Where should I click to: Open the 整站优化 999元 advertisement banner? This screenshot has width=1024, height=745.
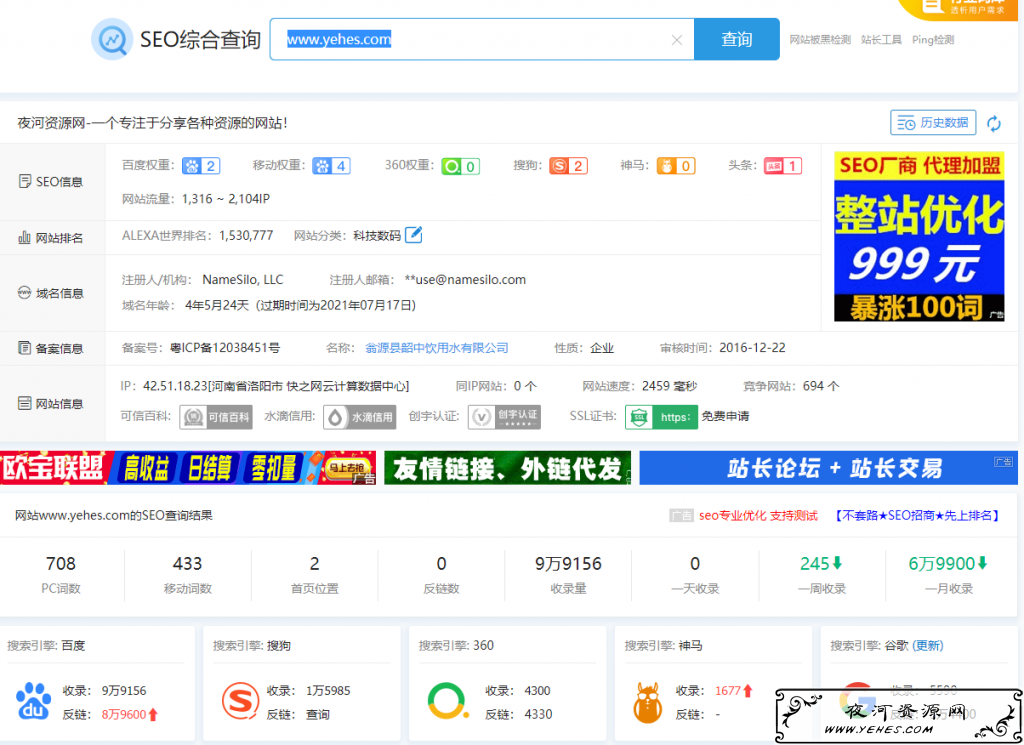click(x=919, y=236)
